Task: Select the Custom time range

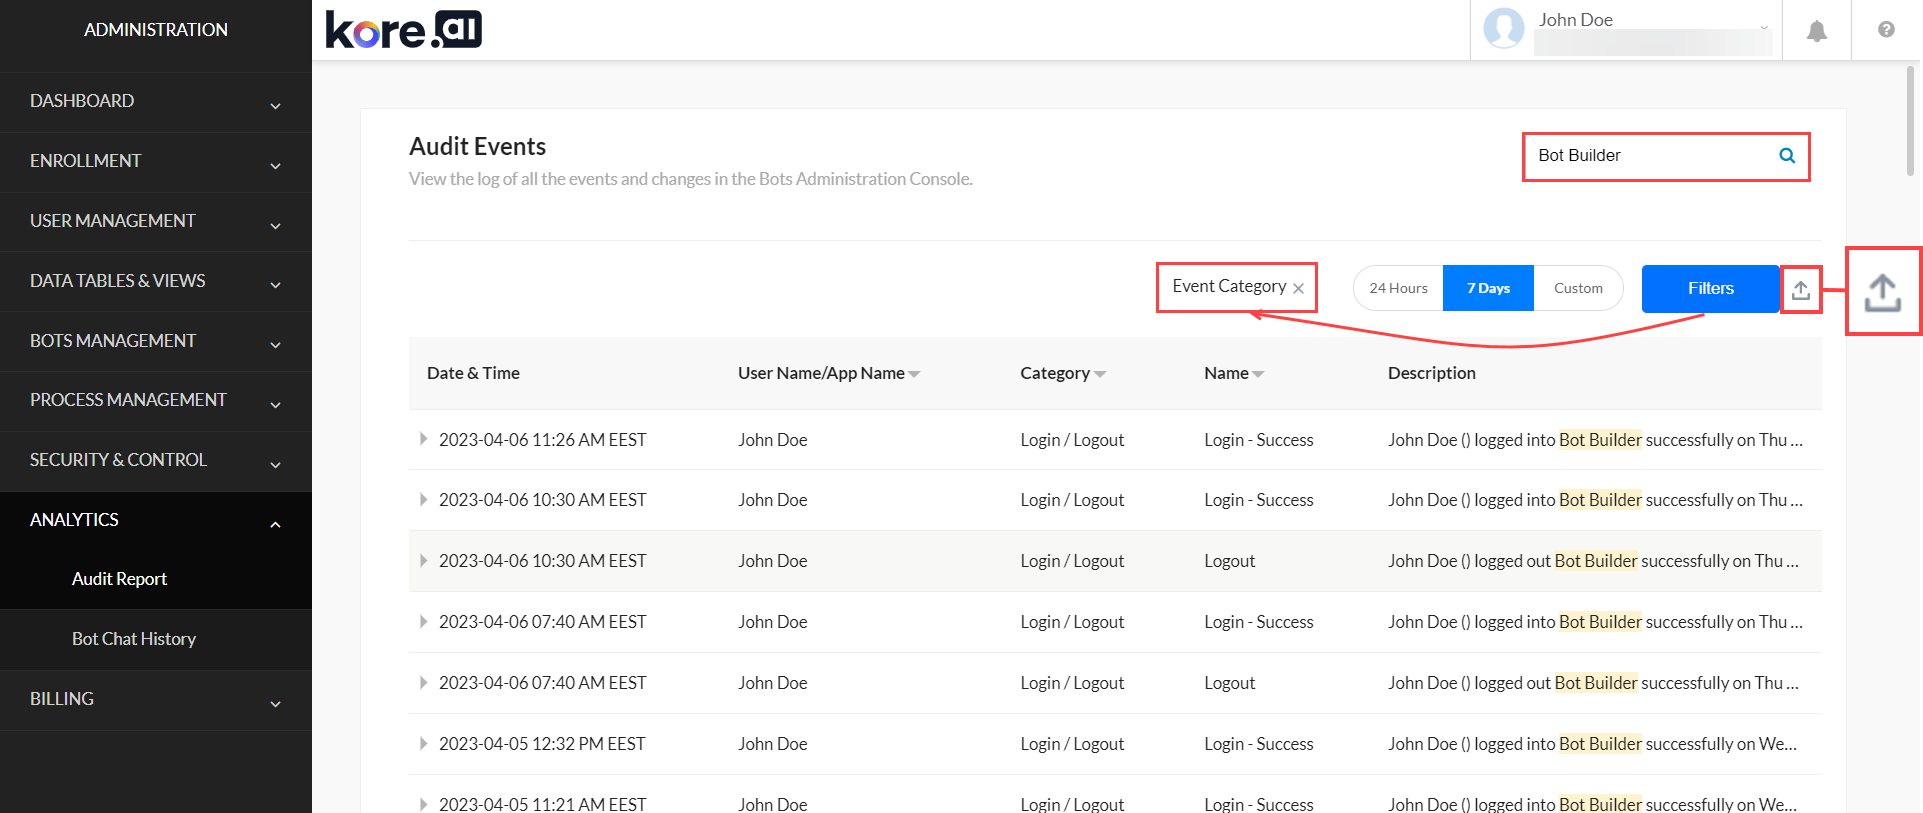Action: (1577, 288)
